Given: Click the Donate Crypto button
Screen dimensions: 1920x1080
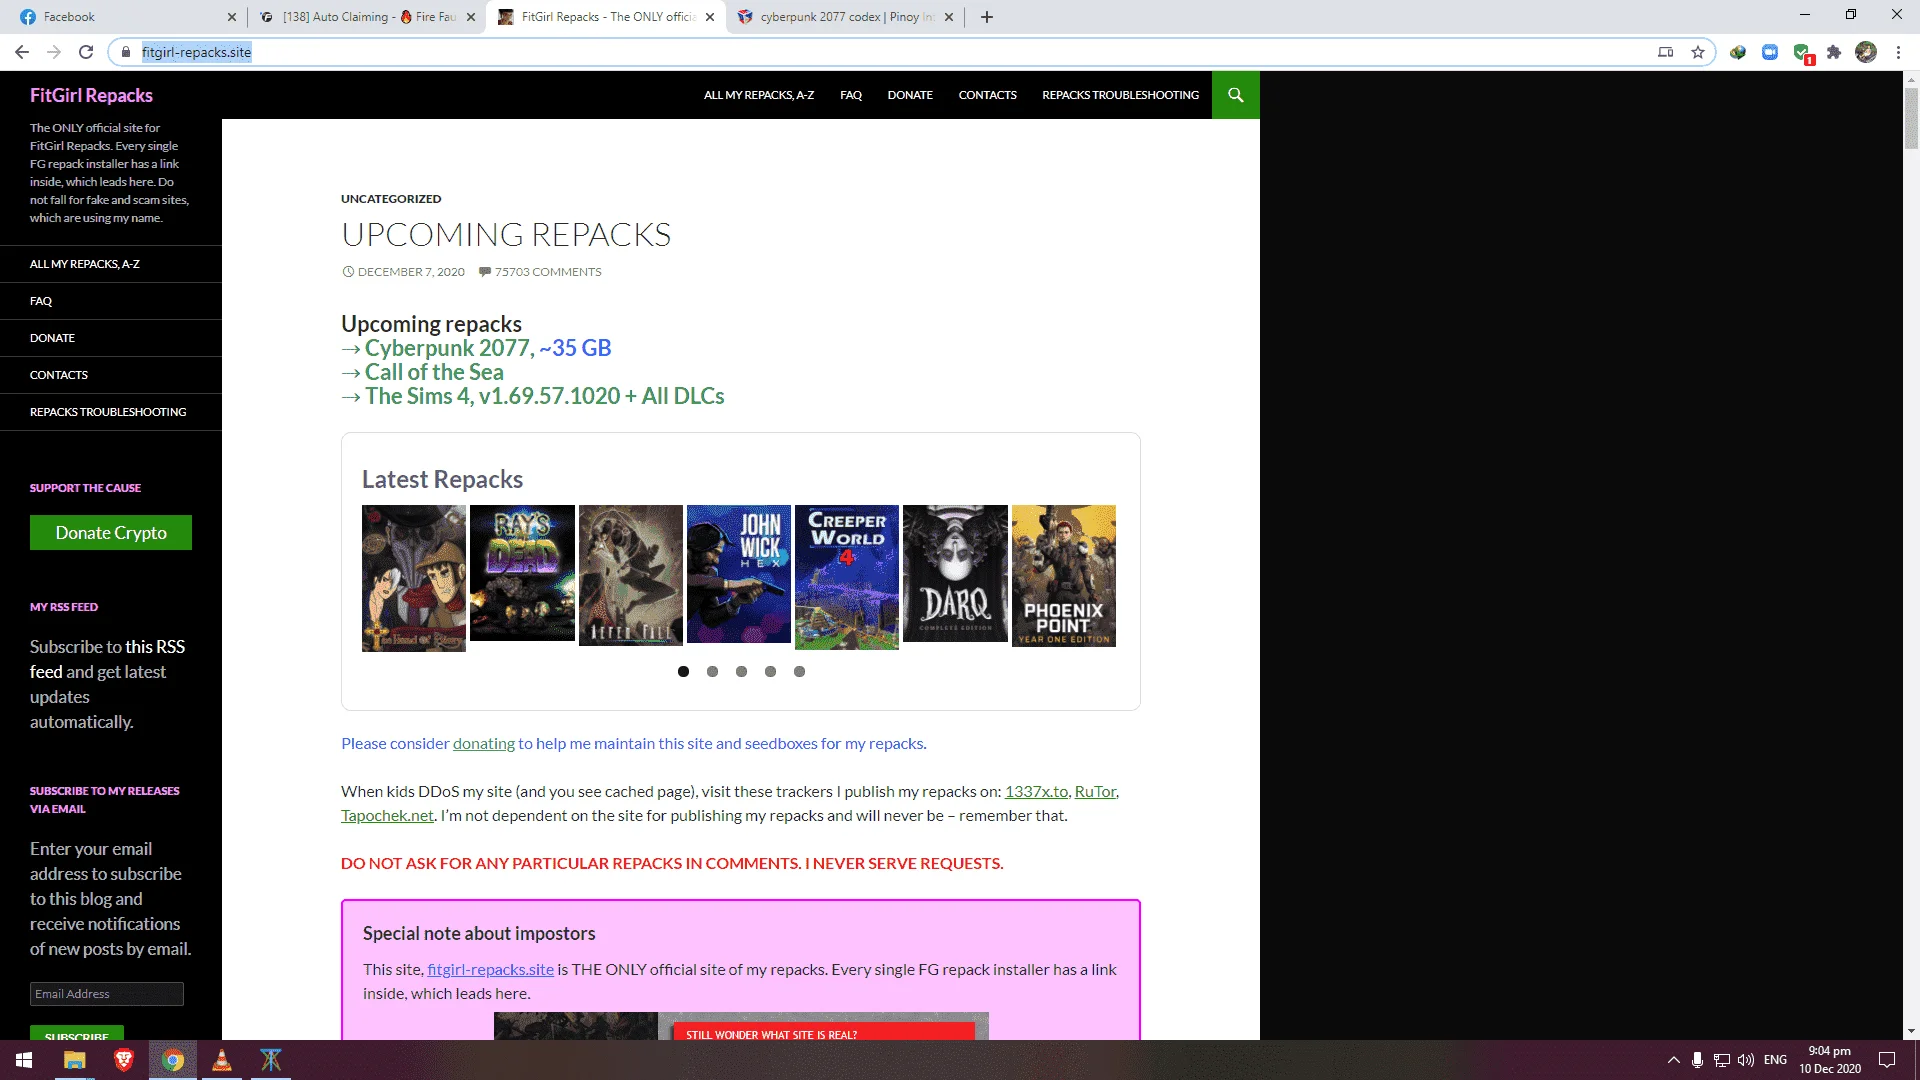Looking at the screenshot, I should point(111,533).
